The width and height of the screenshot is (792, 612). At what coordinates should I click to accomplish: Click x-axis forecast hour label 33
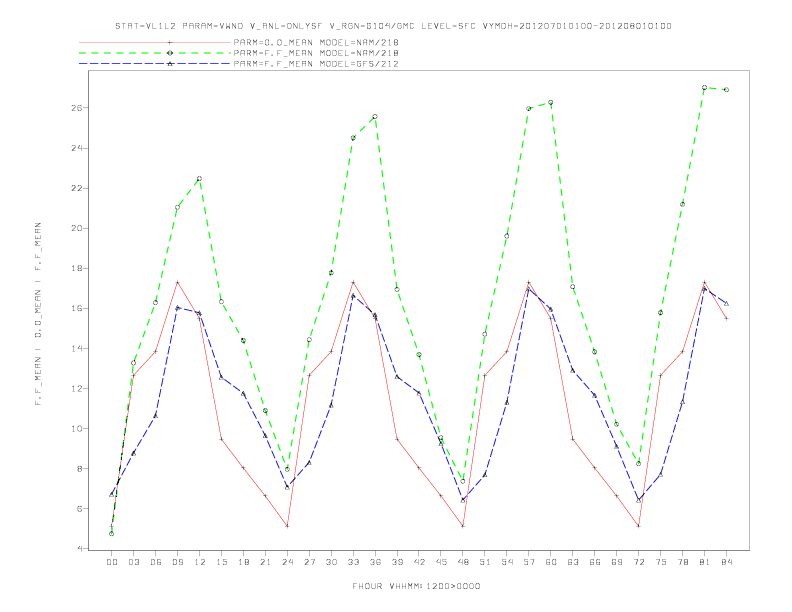[x=353, y=562]
